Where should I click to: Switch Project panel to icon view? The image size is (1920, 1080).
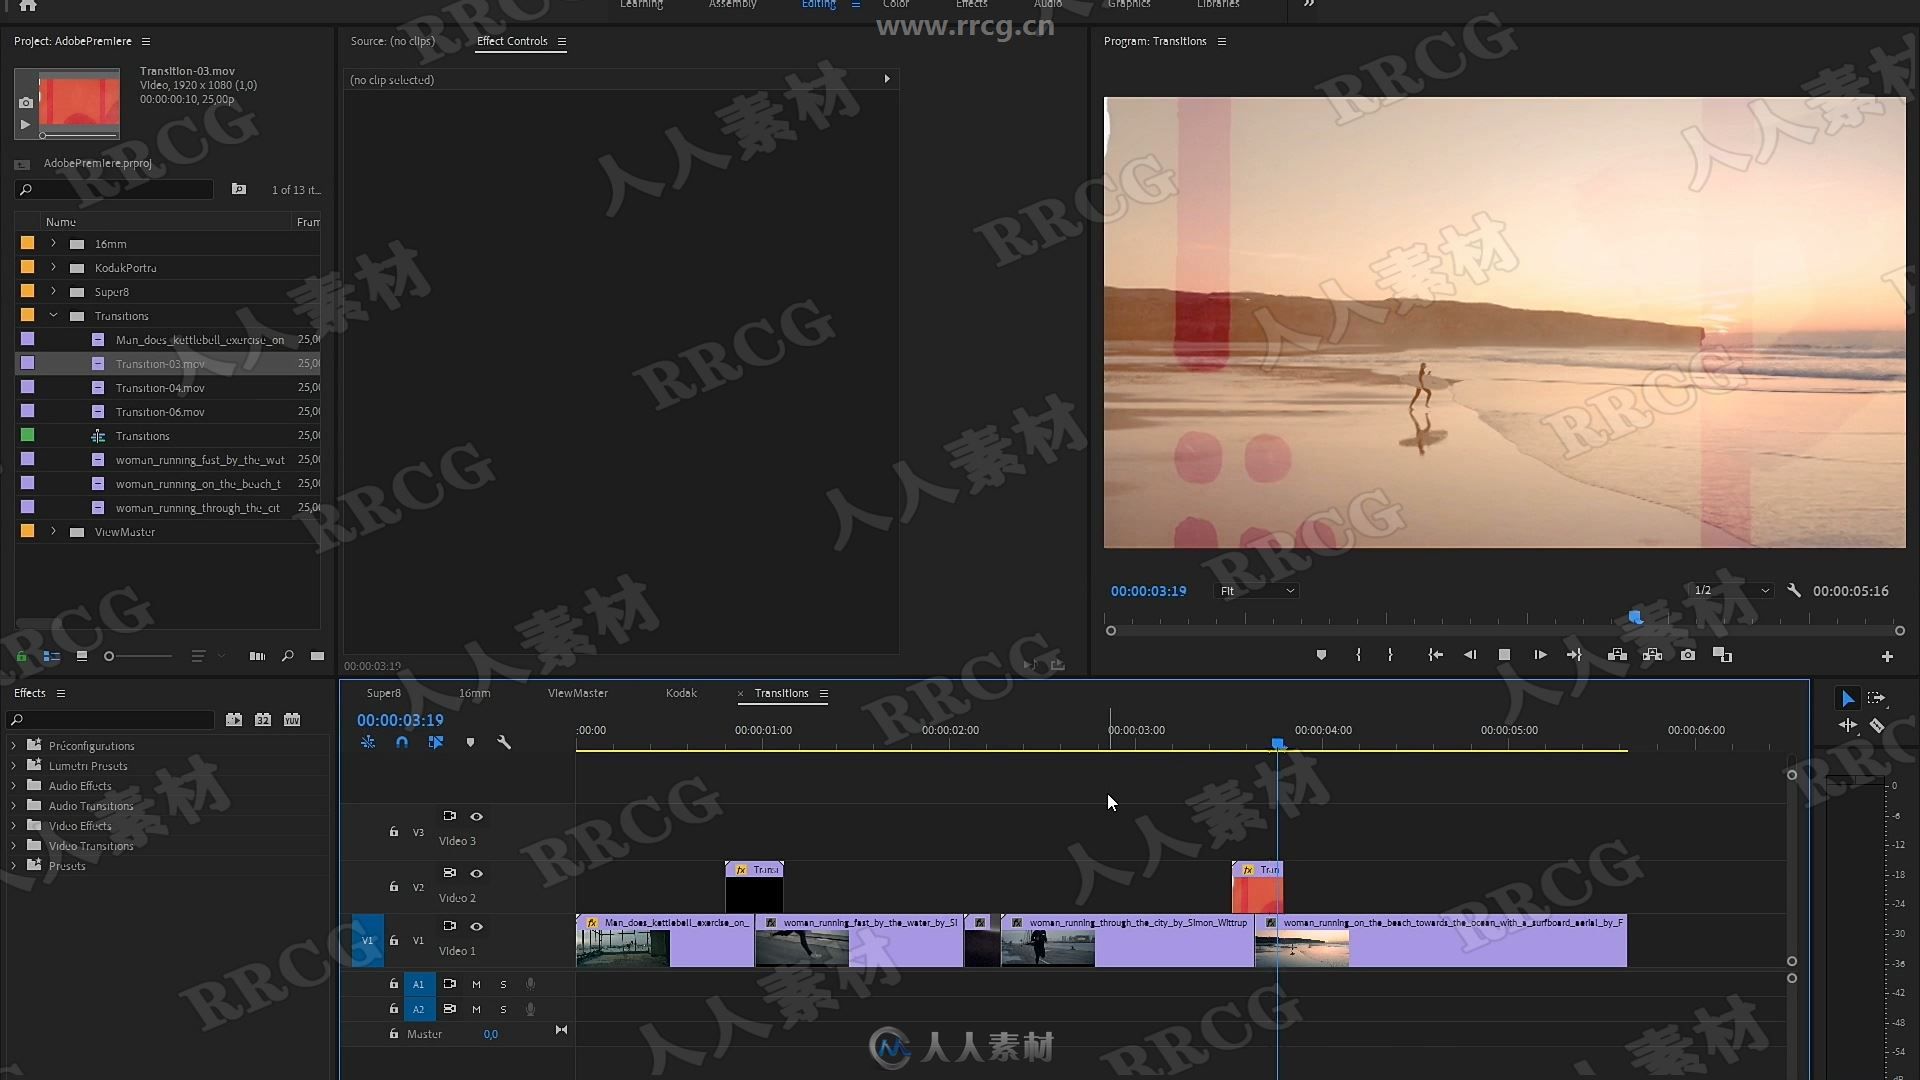click(x=82, y=656)
